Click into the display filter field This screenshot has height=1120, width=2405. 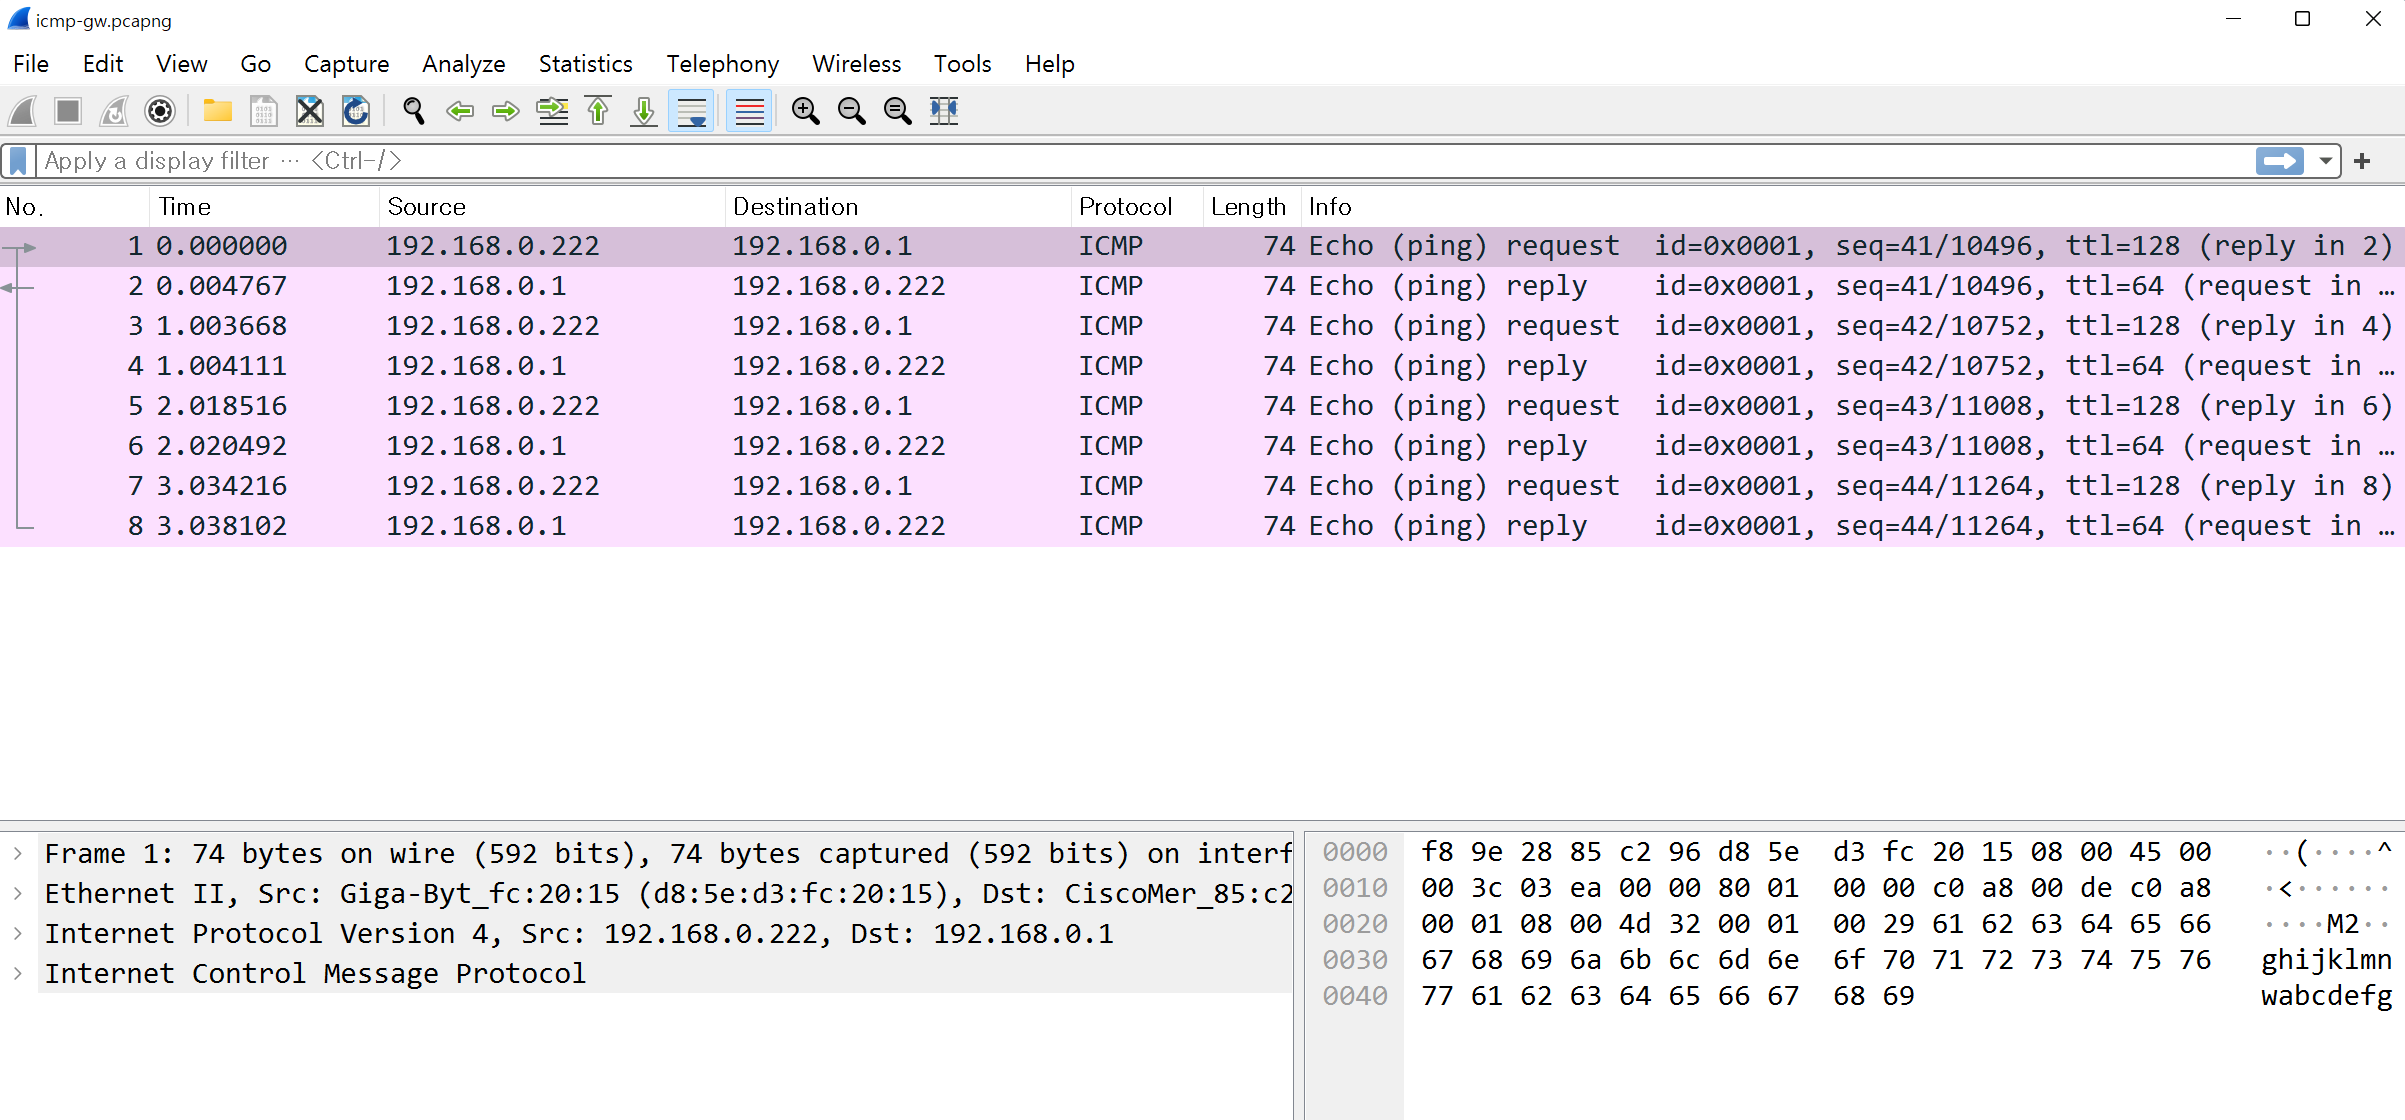[x=1100, y=161]
